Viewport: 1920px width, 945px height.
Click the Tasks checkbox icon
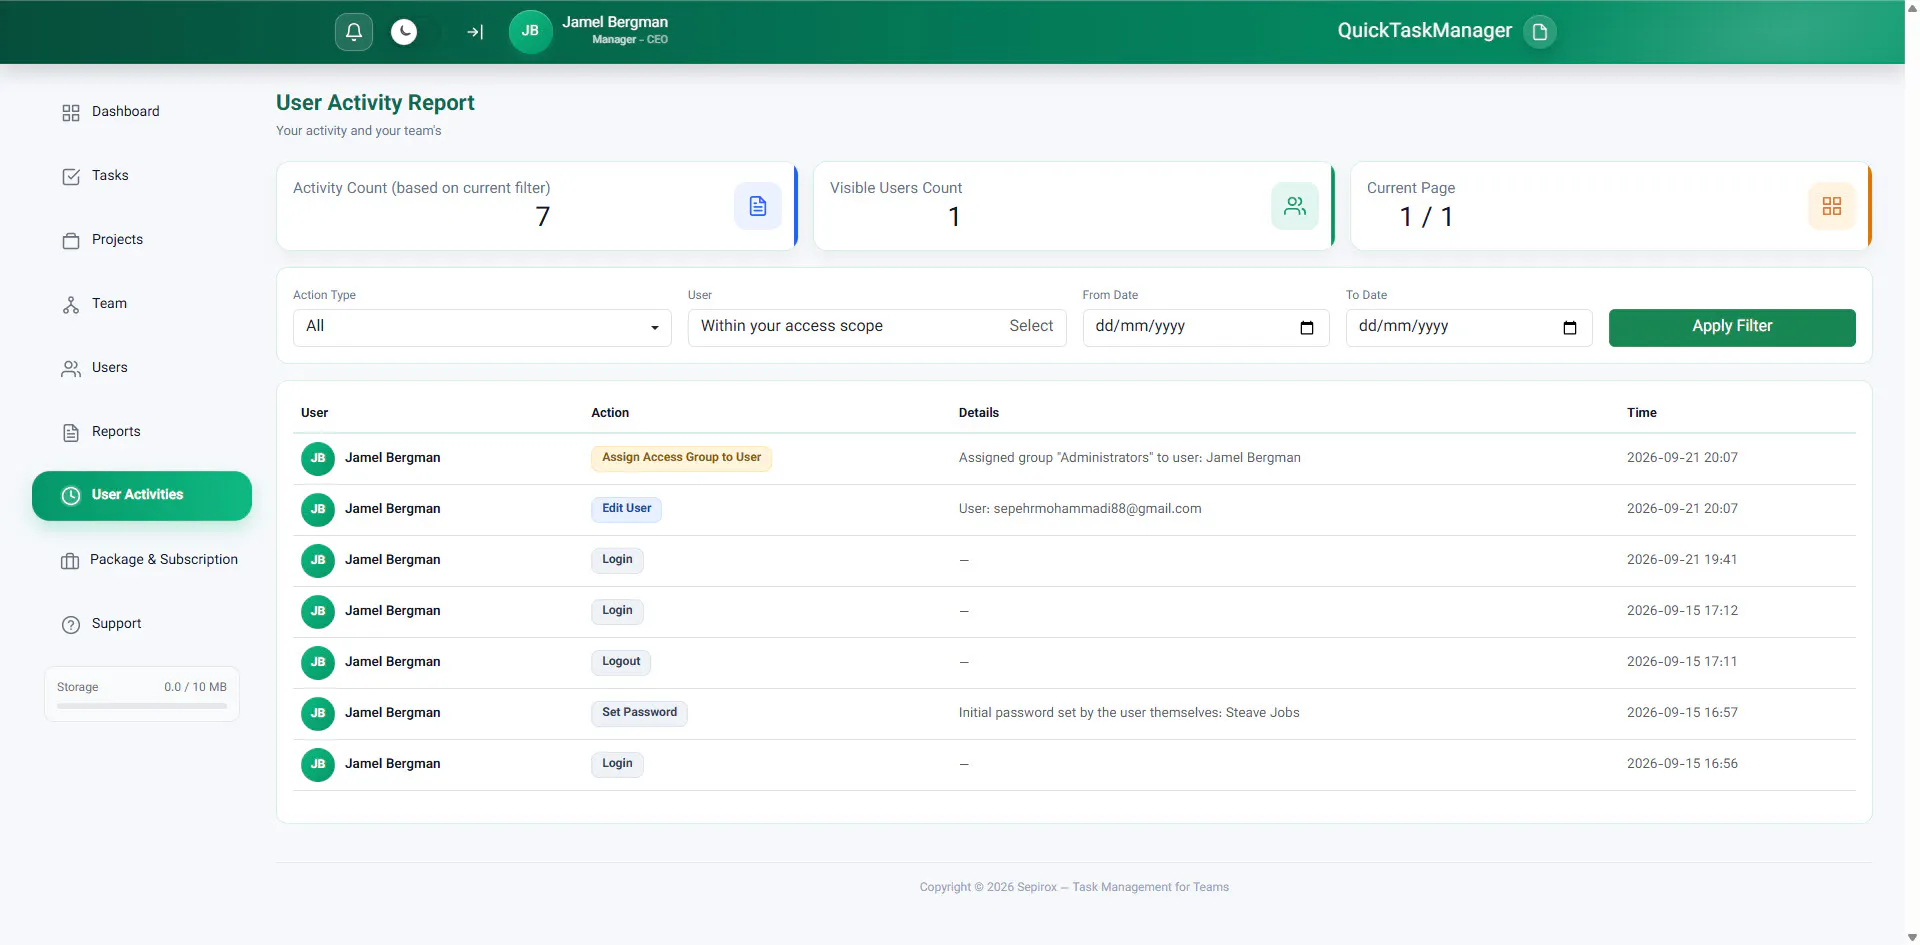71,177
